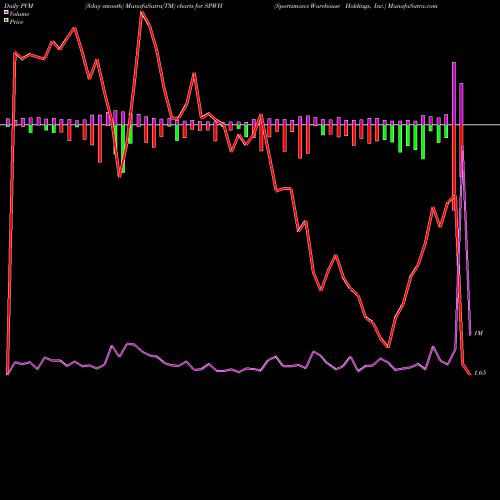Click the '1.65' price axis label
The image size is (500, 500).
480,373
